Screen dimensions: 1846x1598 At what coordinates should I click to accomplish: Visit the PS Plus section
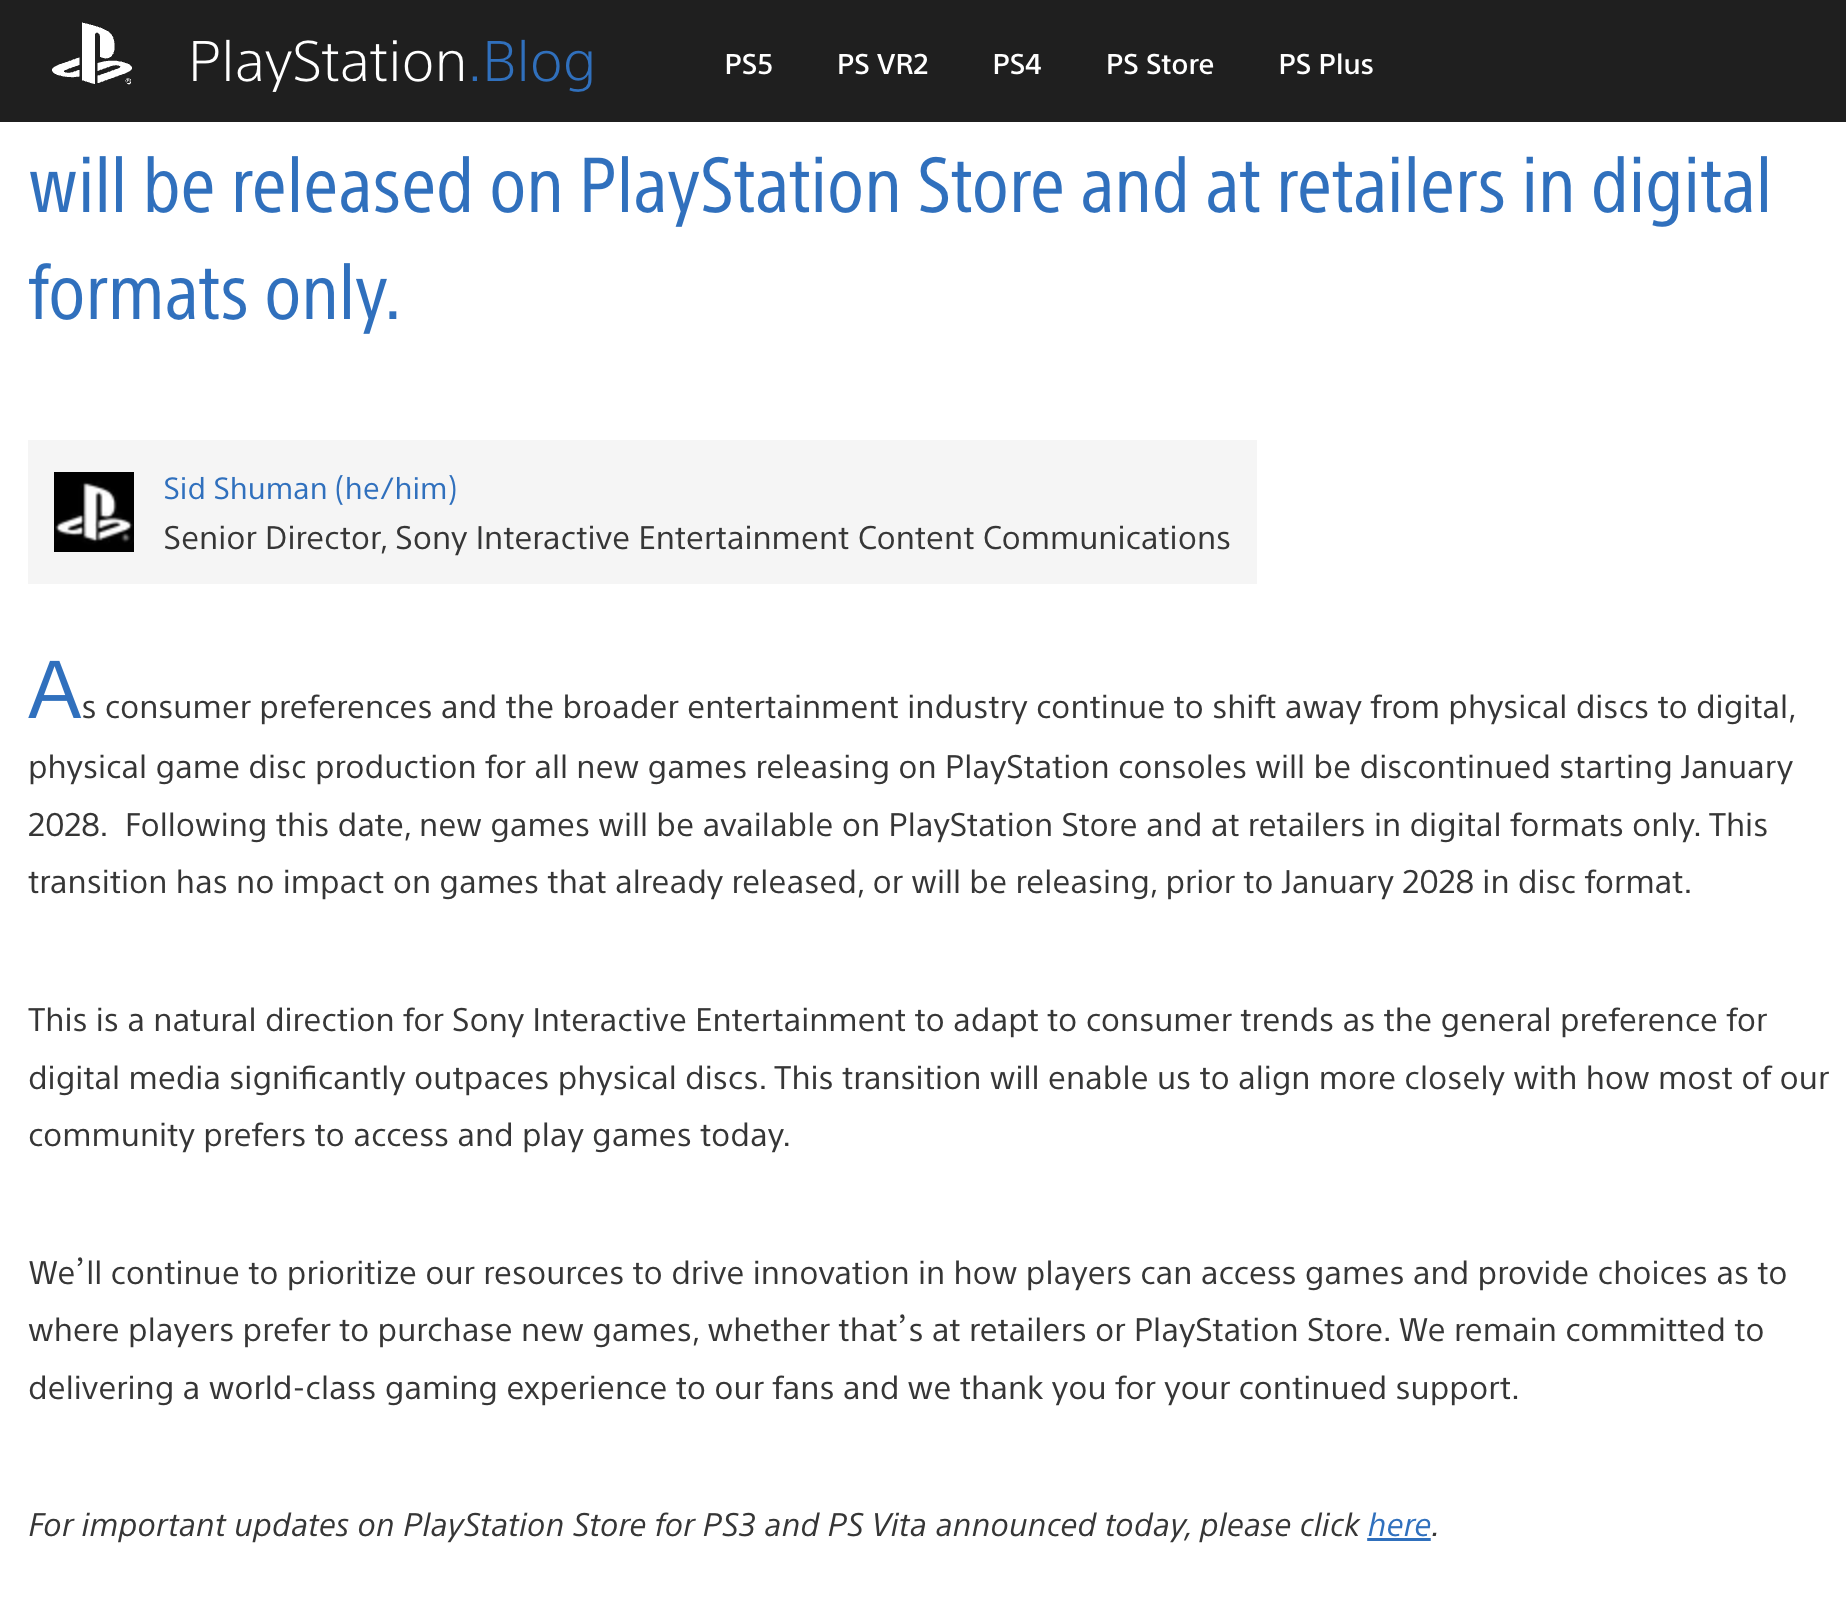(x=1325, y=64)
